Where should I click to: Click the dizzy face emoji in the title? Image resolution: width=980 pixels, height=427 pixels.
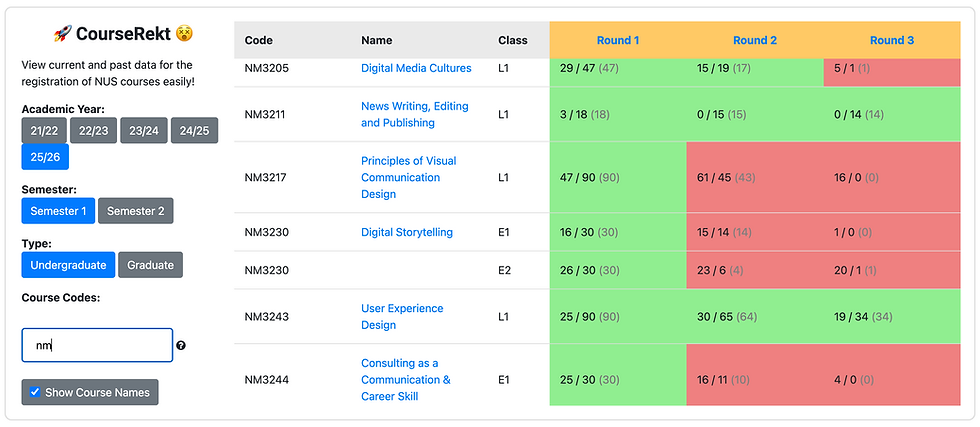pos(184,33)
